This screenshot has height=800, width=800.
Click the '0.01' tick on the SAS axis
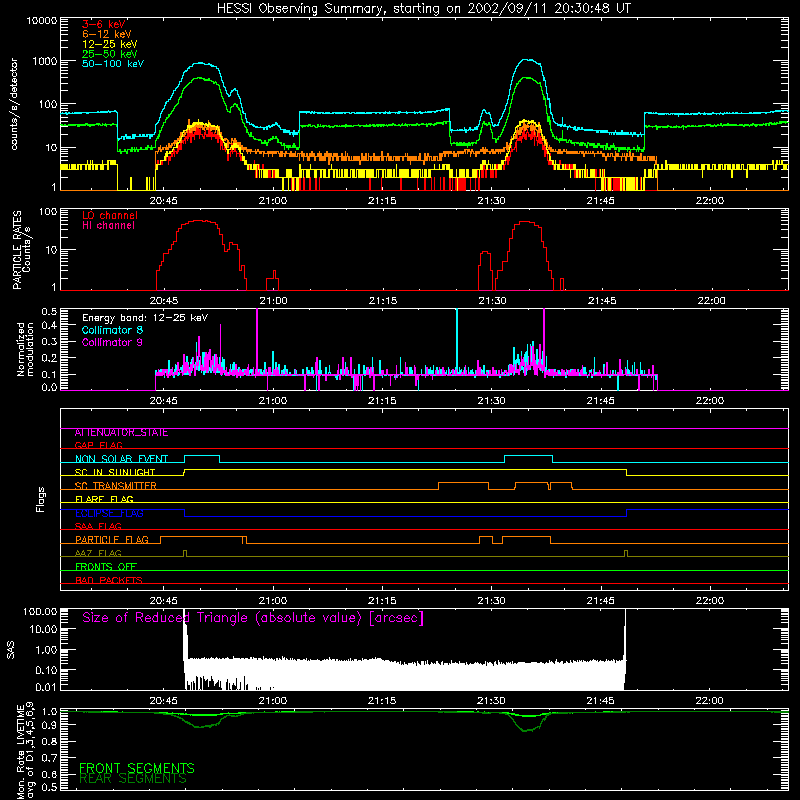pos(46,687)
